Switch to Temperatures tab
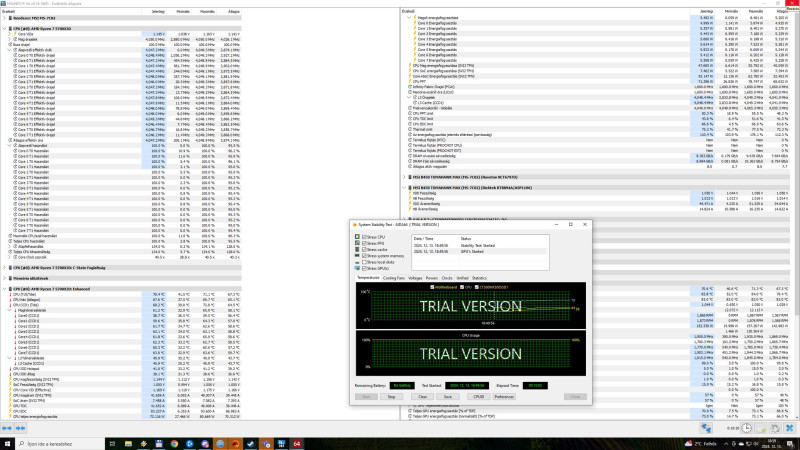 coord(368,278)
